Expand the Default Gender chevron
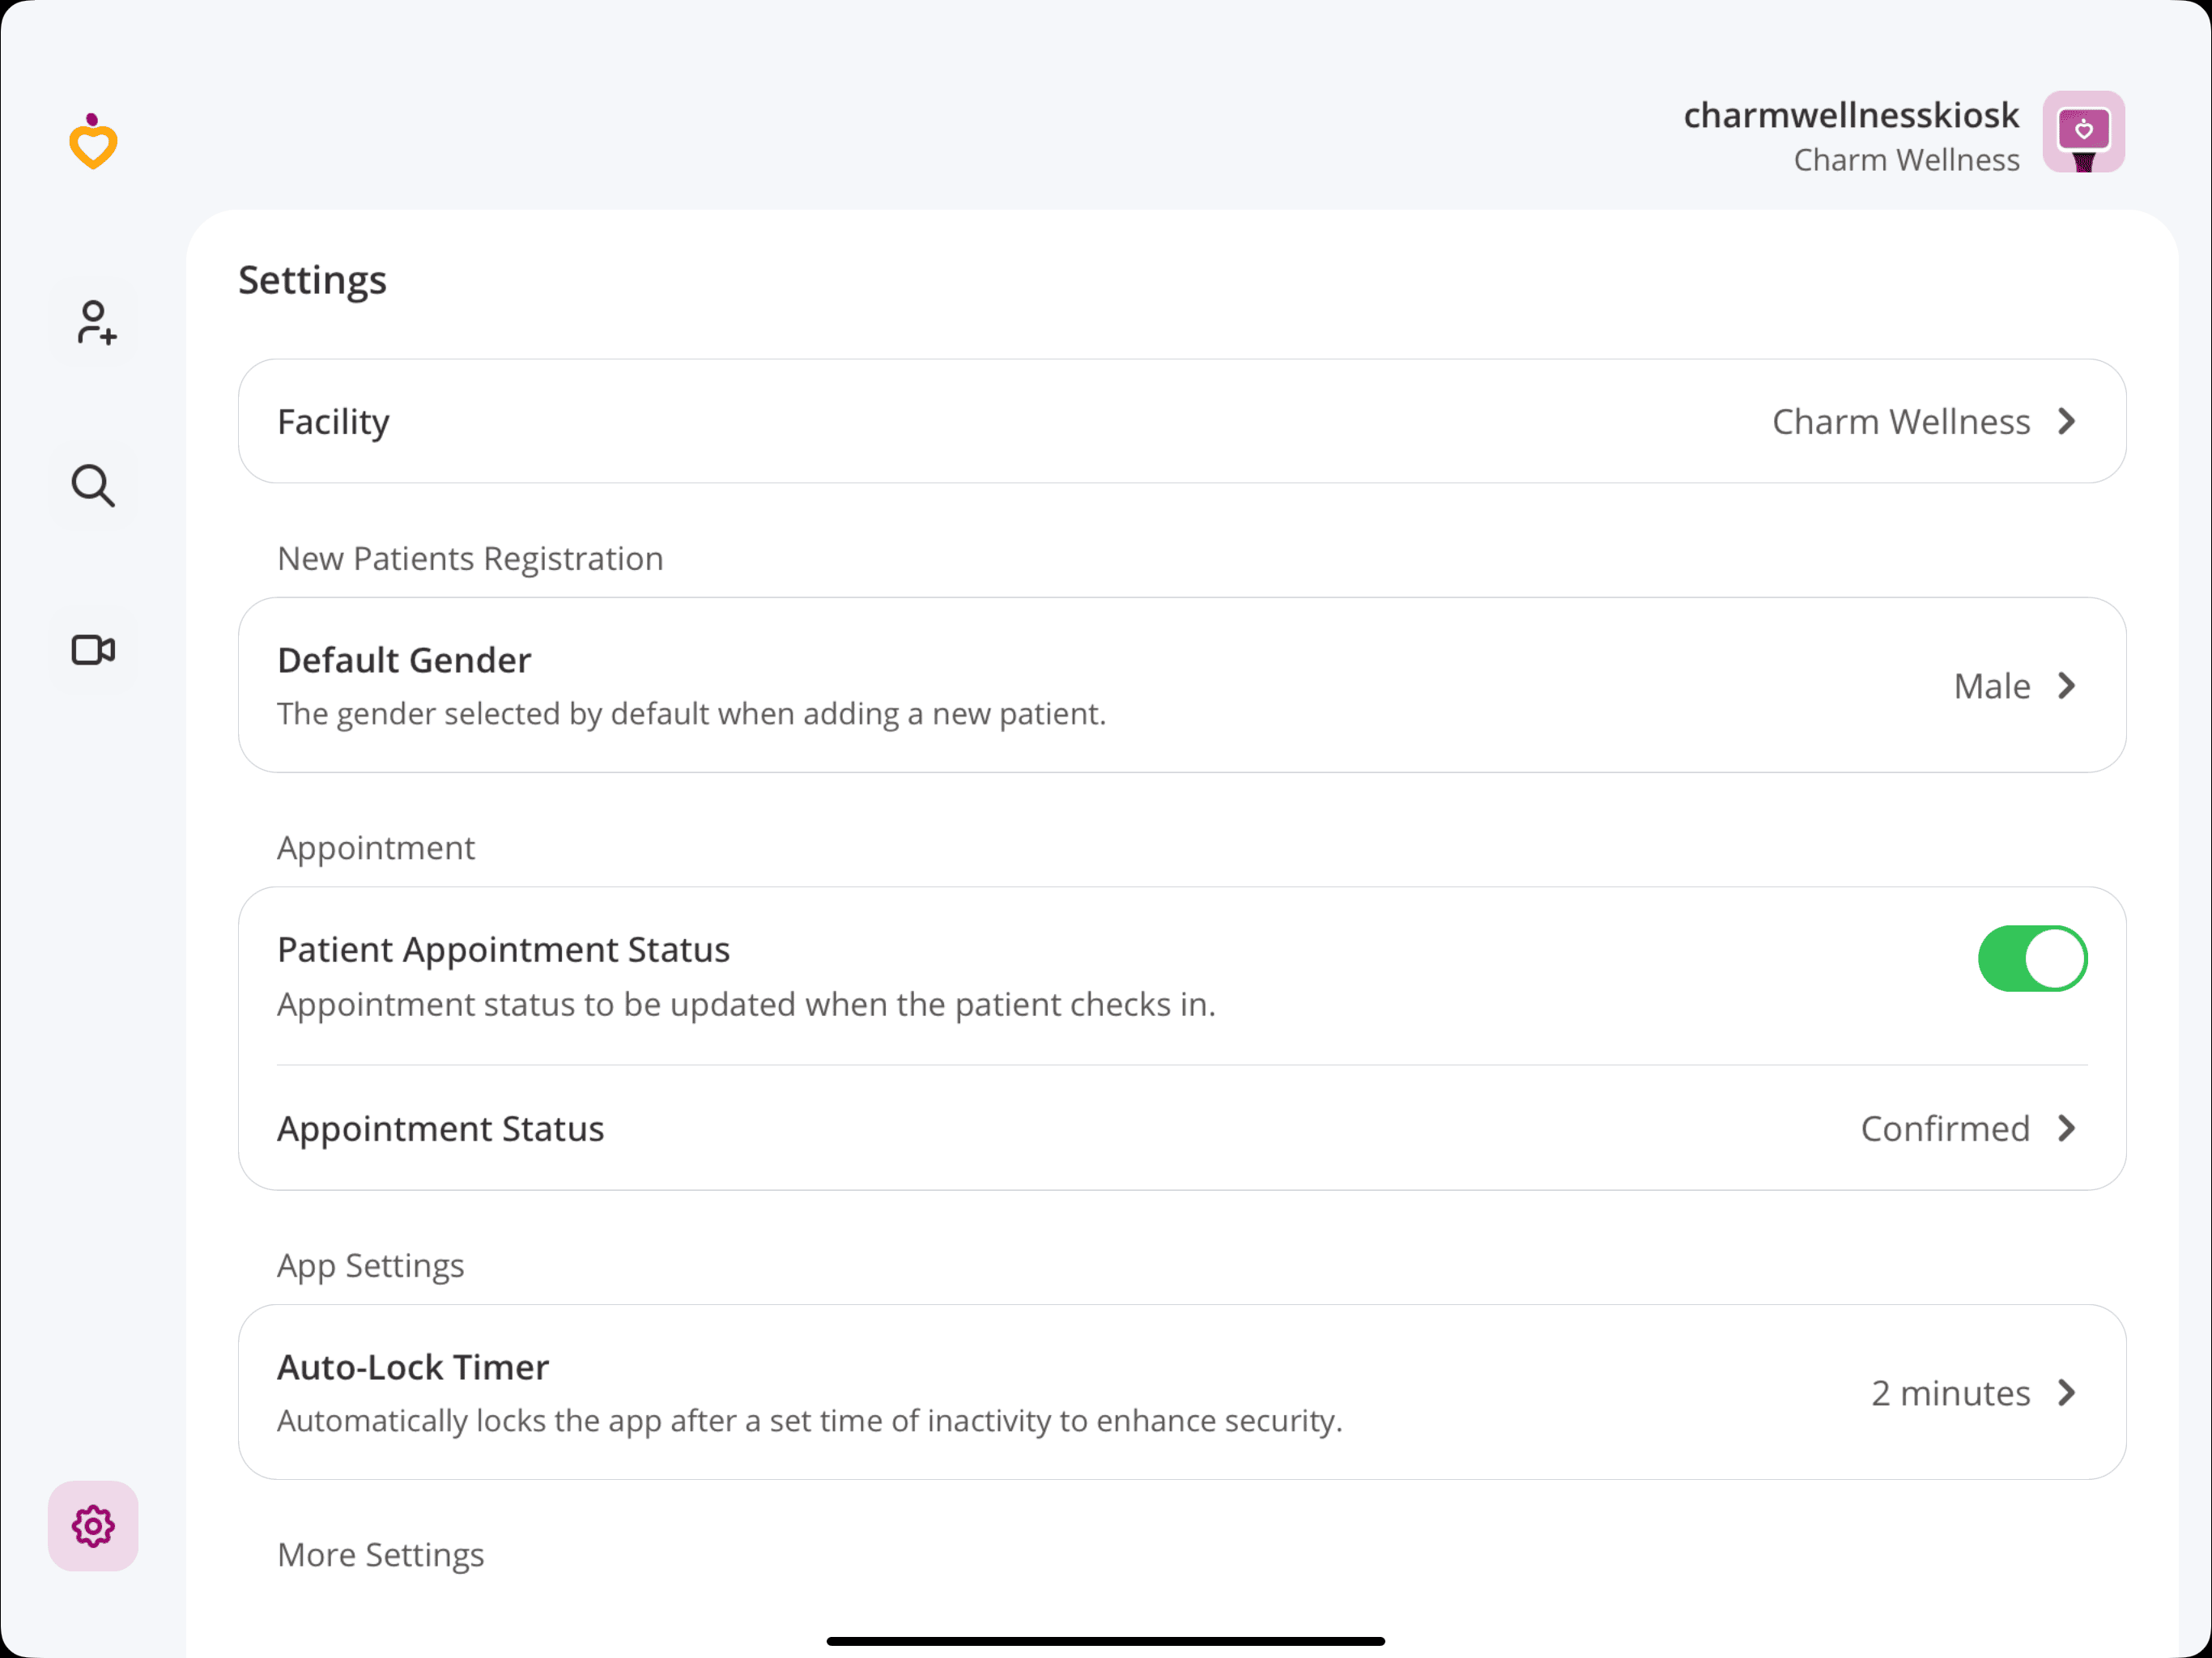The height and width of the screenshot is (1658, 2212). pyautogui.click(x=2067, y=685)
